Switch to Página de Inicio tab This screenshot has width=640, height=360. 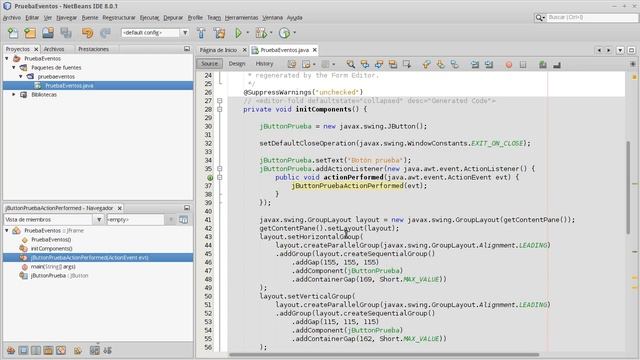[218, 50]
